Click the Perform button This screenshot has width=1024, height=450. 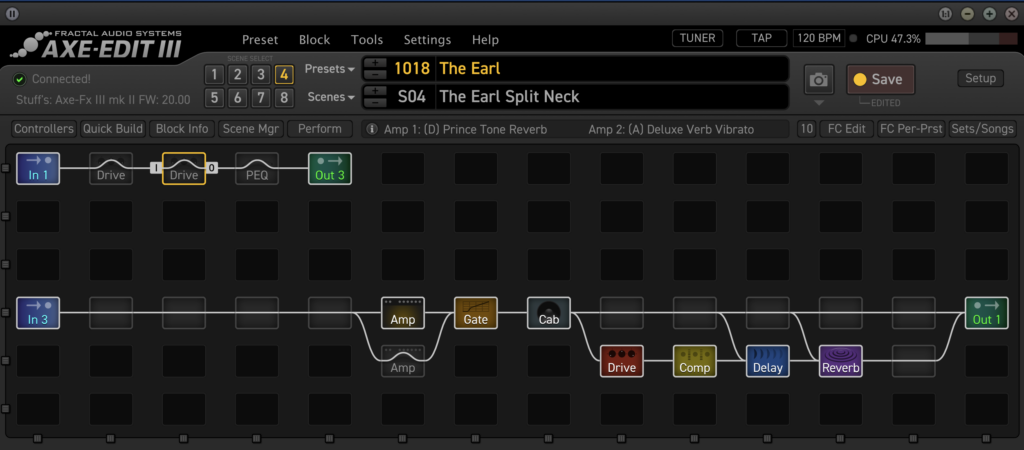(x=320, y=129)
